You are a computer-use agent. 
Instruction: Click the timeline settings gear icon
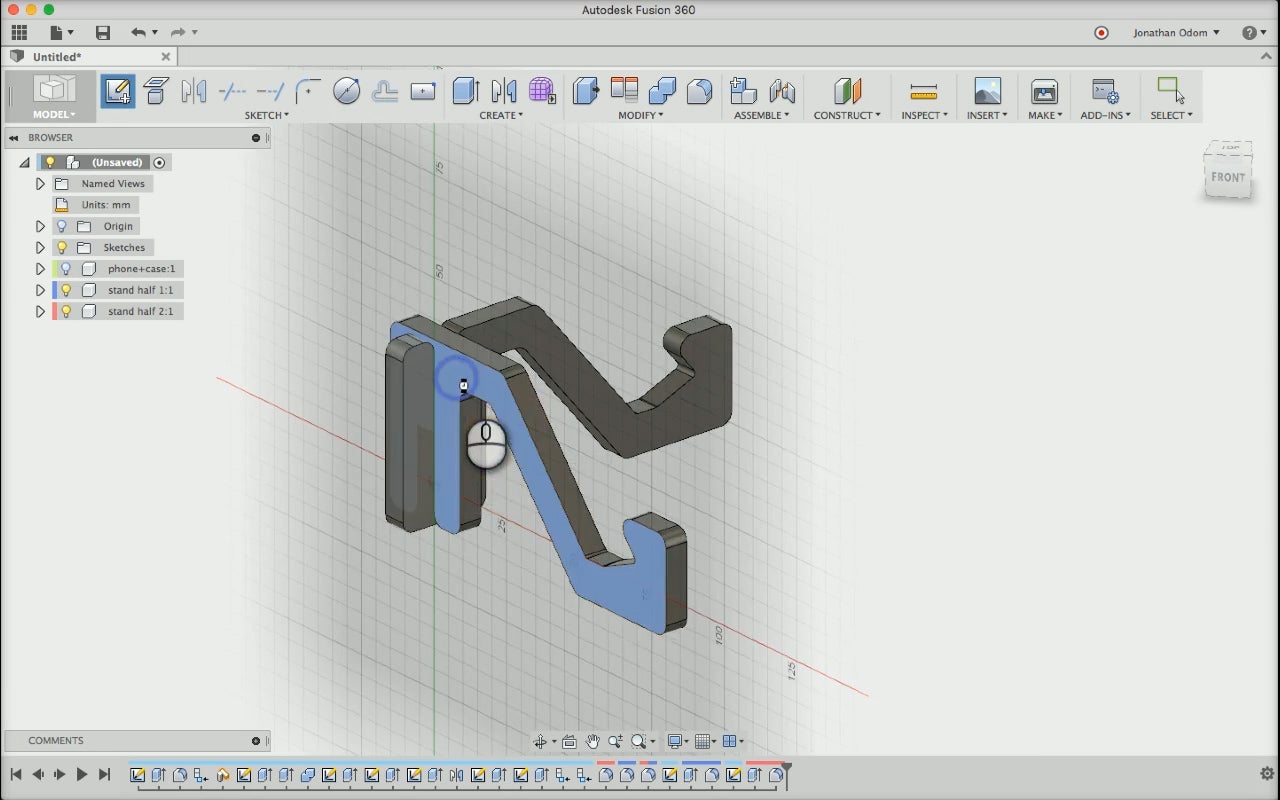click(x=1267, y=774)
